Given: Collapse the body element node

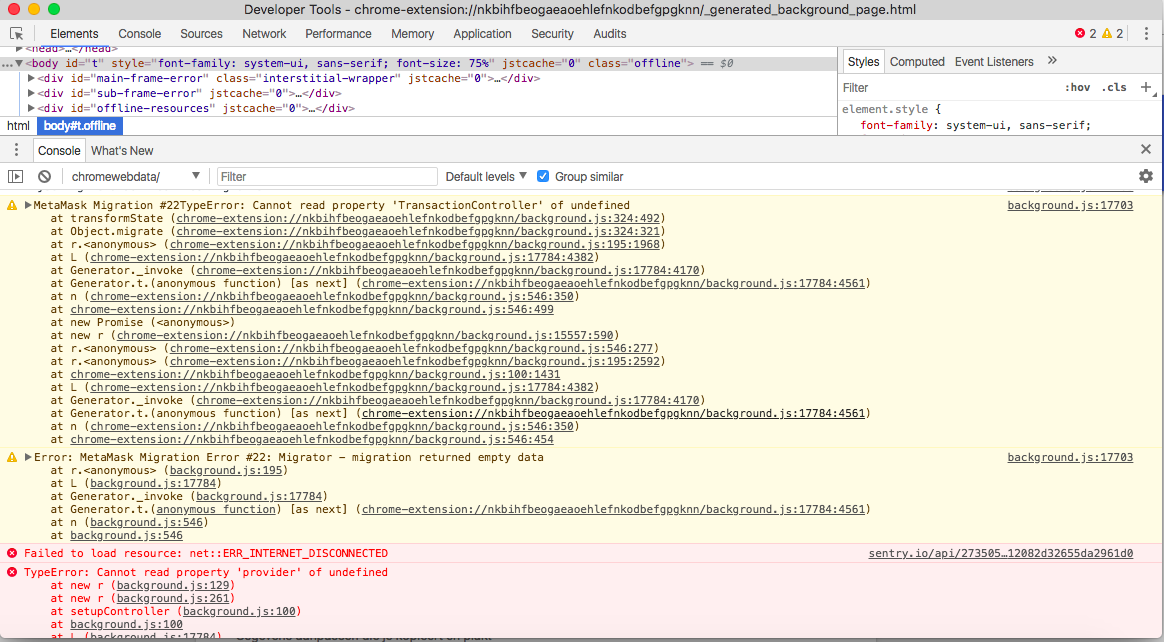Looking at the screenshot, I should pos(19,63).
